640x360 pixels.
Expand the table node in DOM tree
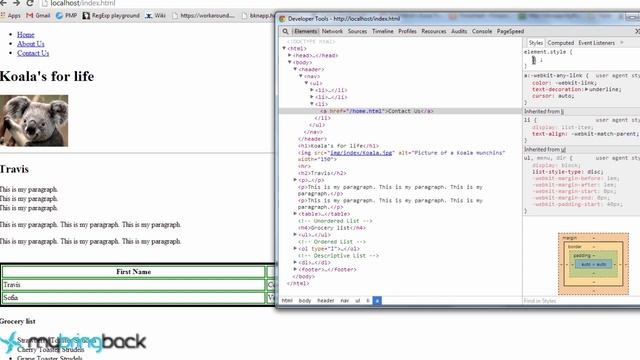click(x=295, y=213)
